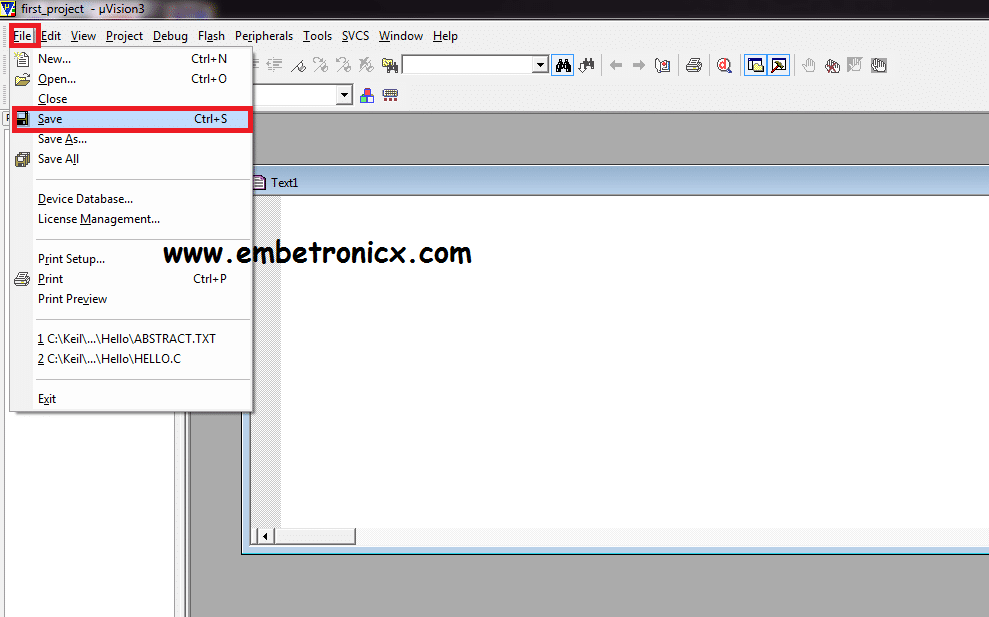Choose New... from the File menu
The image size is (989, 617).
pos(131,59)
